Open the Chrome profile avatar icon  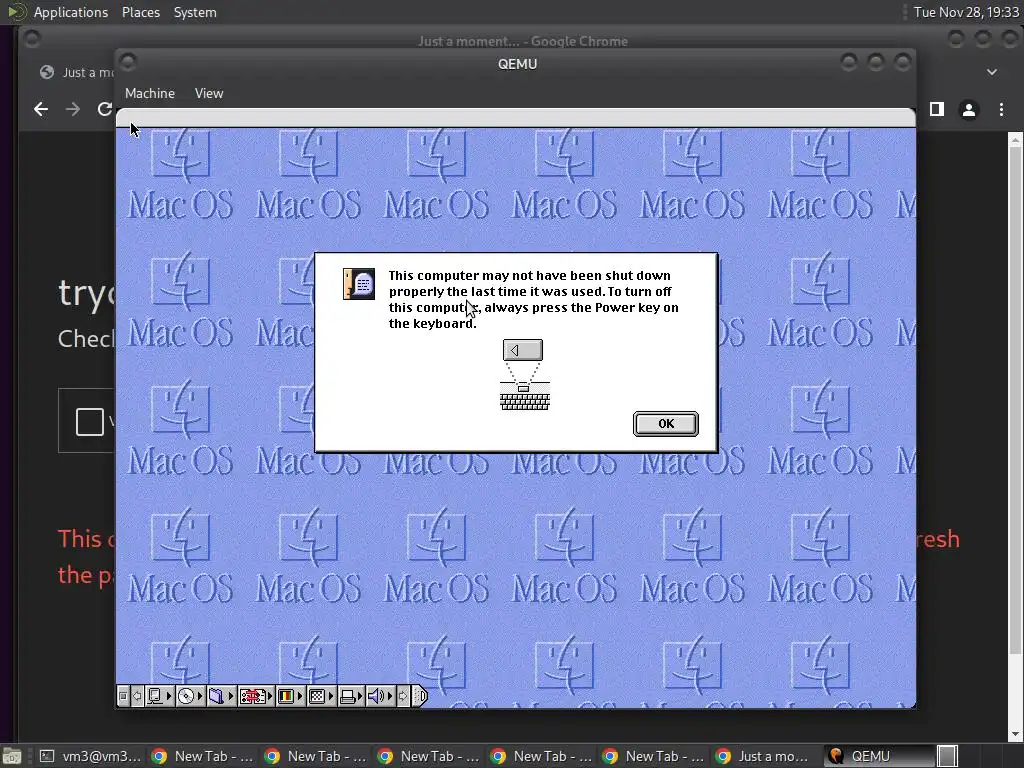tap(968, 110)
